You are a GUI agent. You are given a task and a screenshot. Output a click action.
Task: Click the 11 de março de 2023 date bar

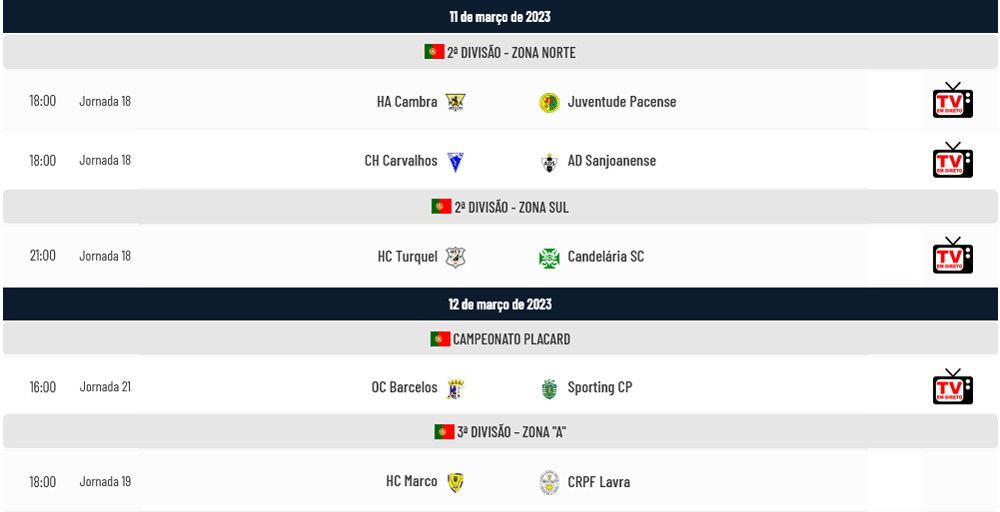click(x=500, y=17)
